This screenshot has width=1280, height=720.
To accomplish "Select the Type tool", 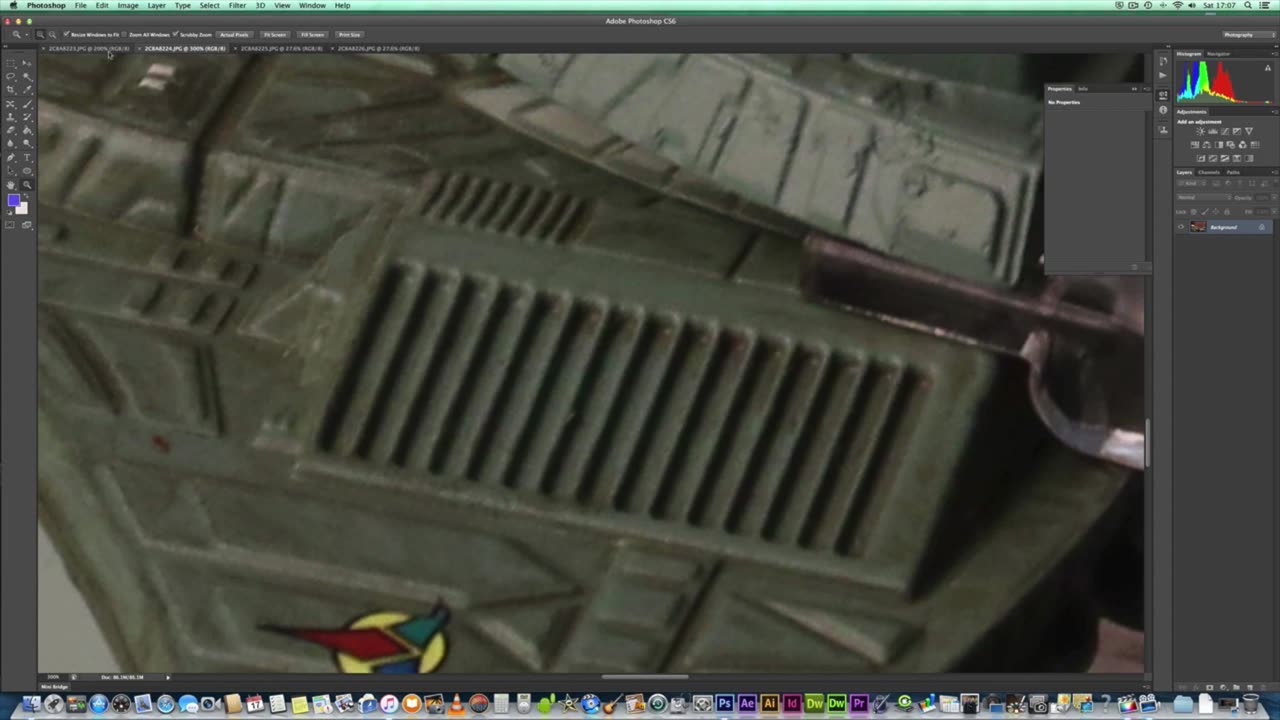I will tap(27, 158).
